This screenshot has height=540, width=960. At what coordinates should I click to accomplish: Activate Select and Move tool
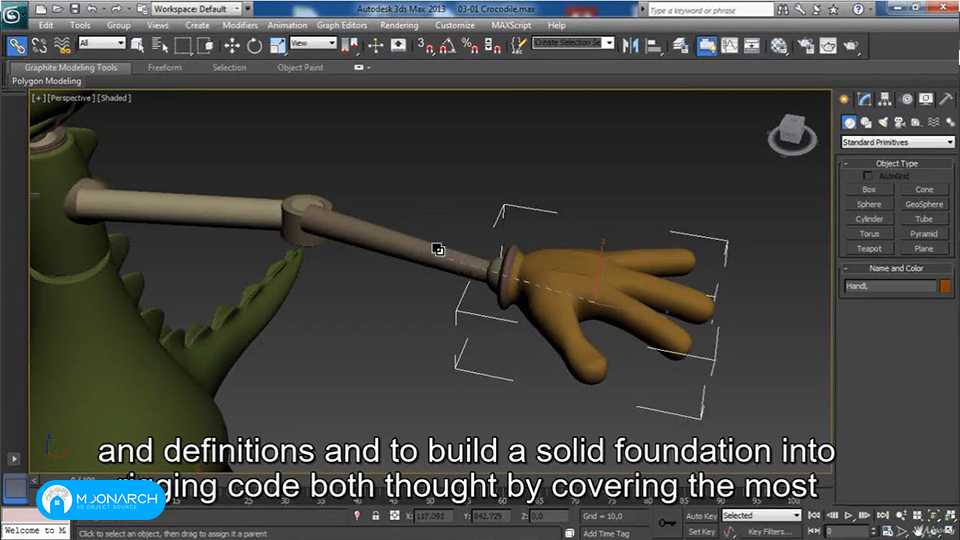(x=232, y=45)
